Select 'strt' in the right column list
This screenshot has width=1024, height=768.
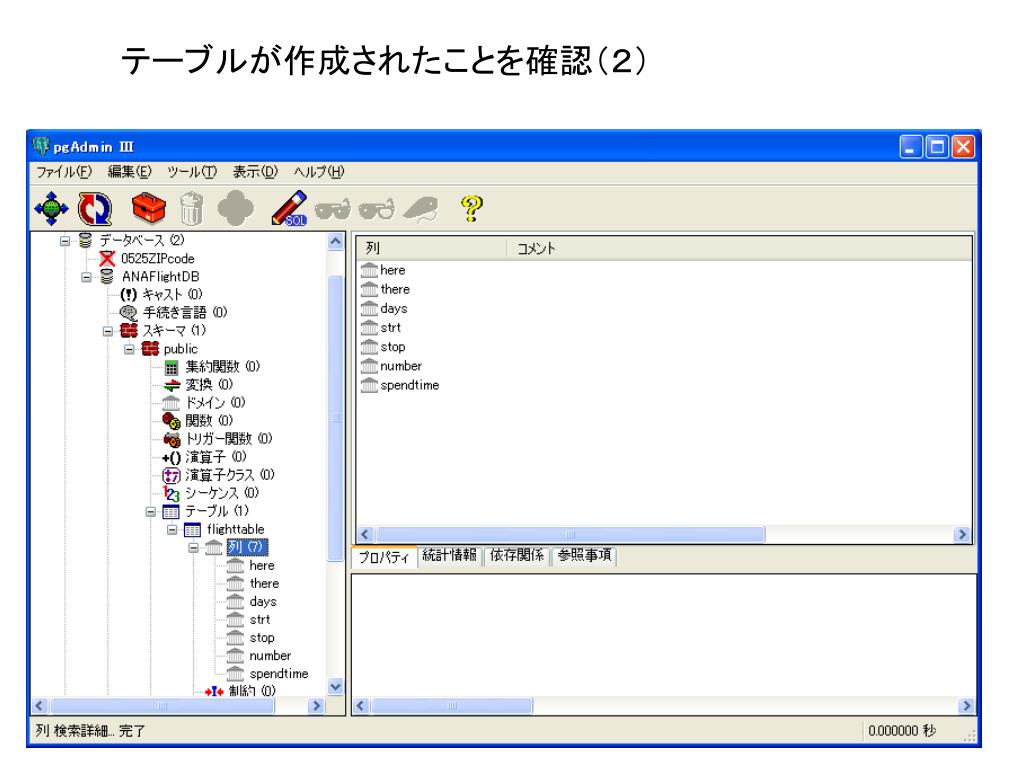pyautogui.click(x=391, y=328)
